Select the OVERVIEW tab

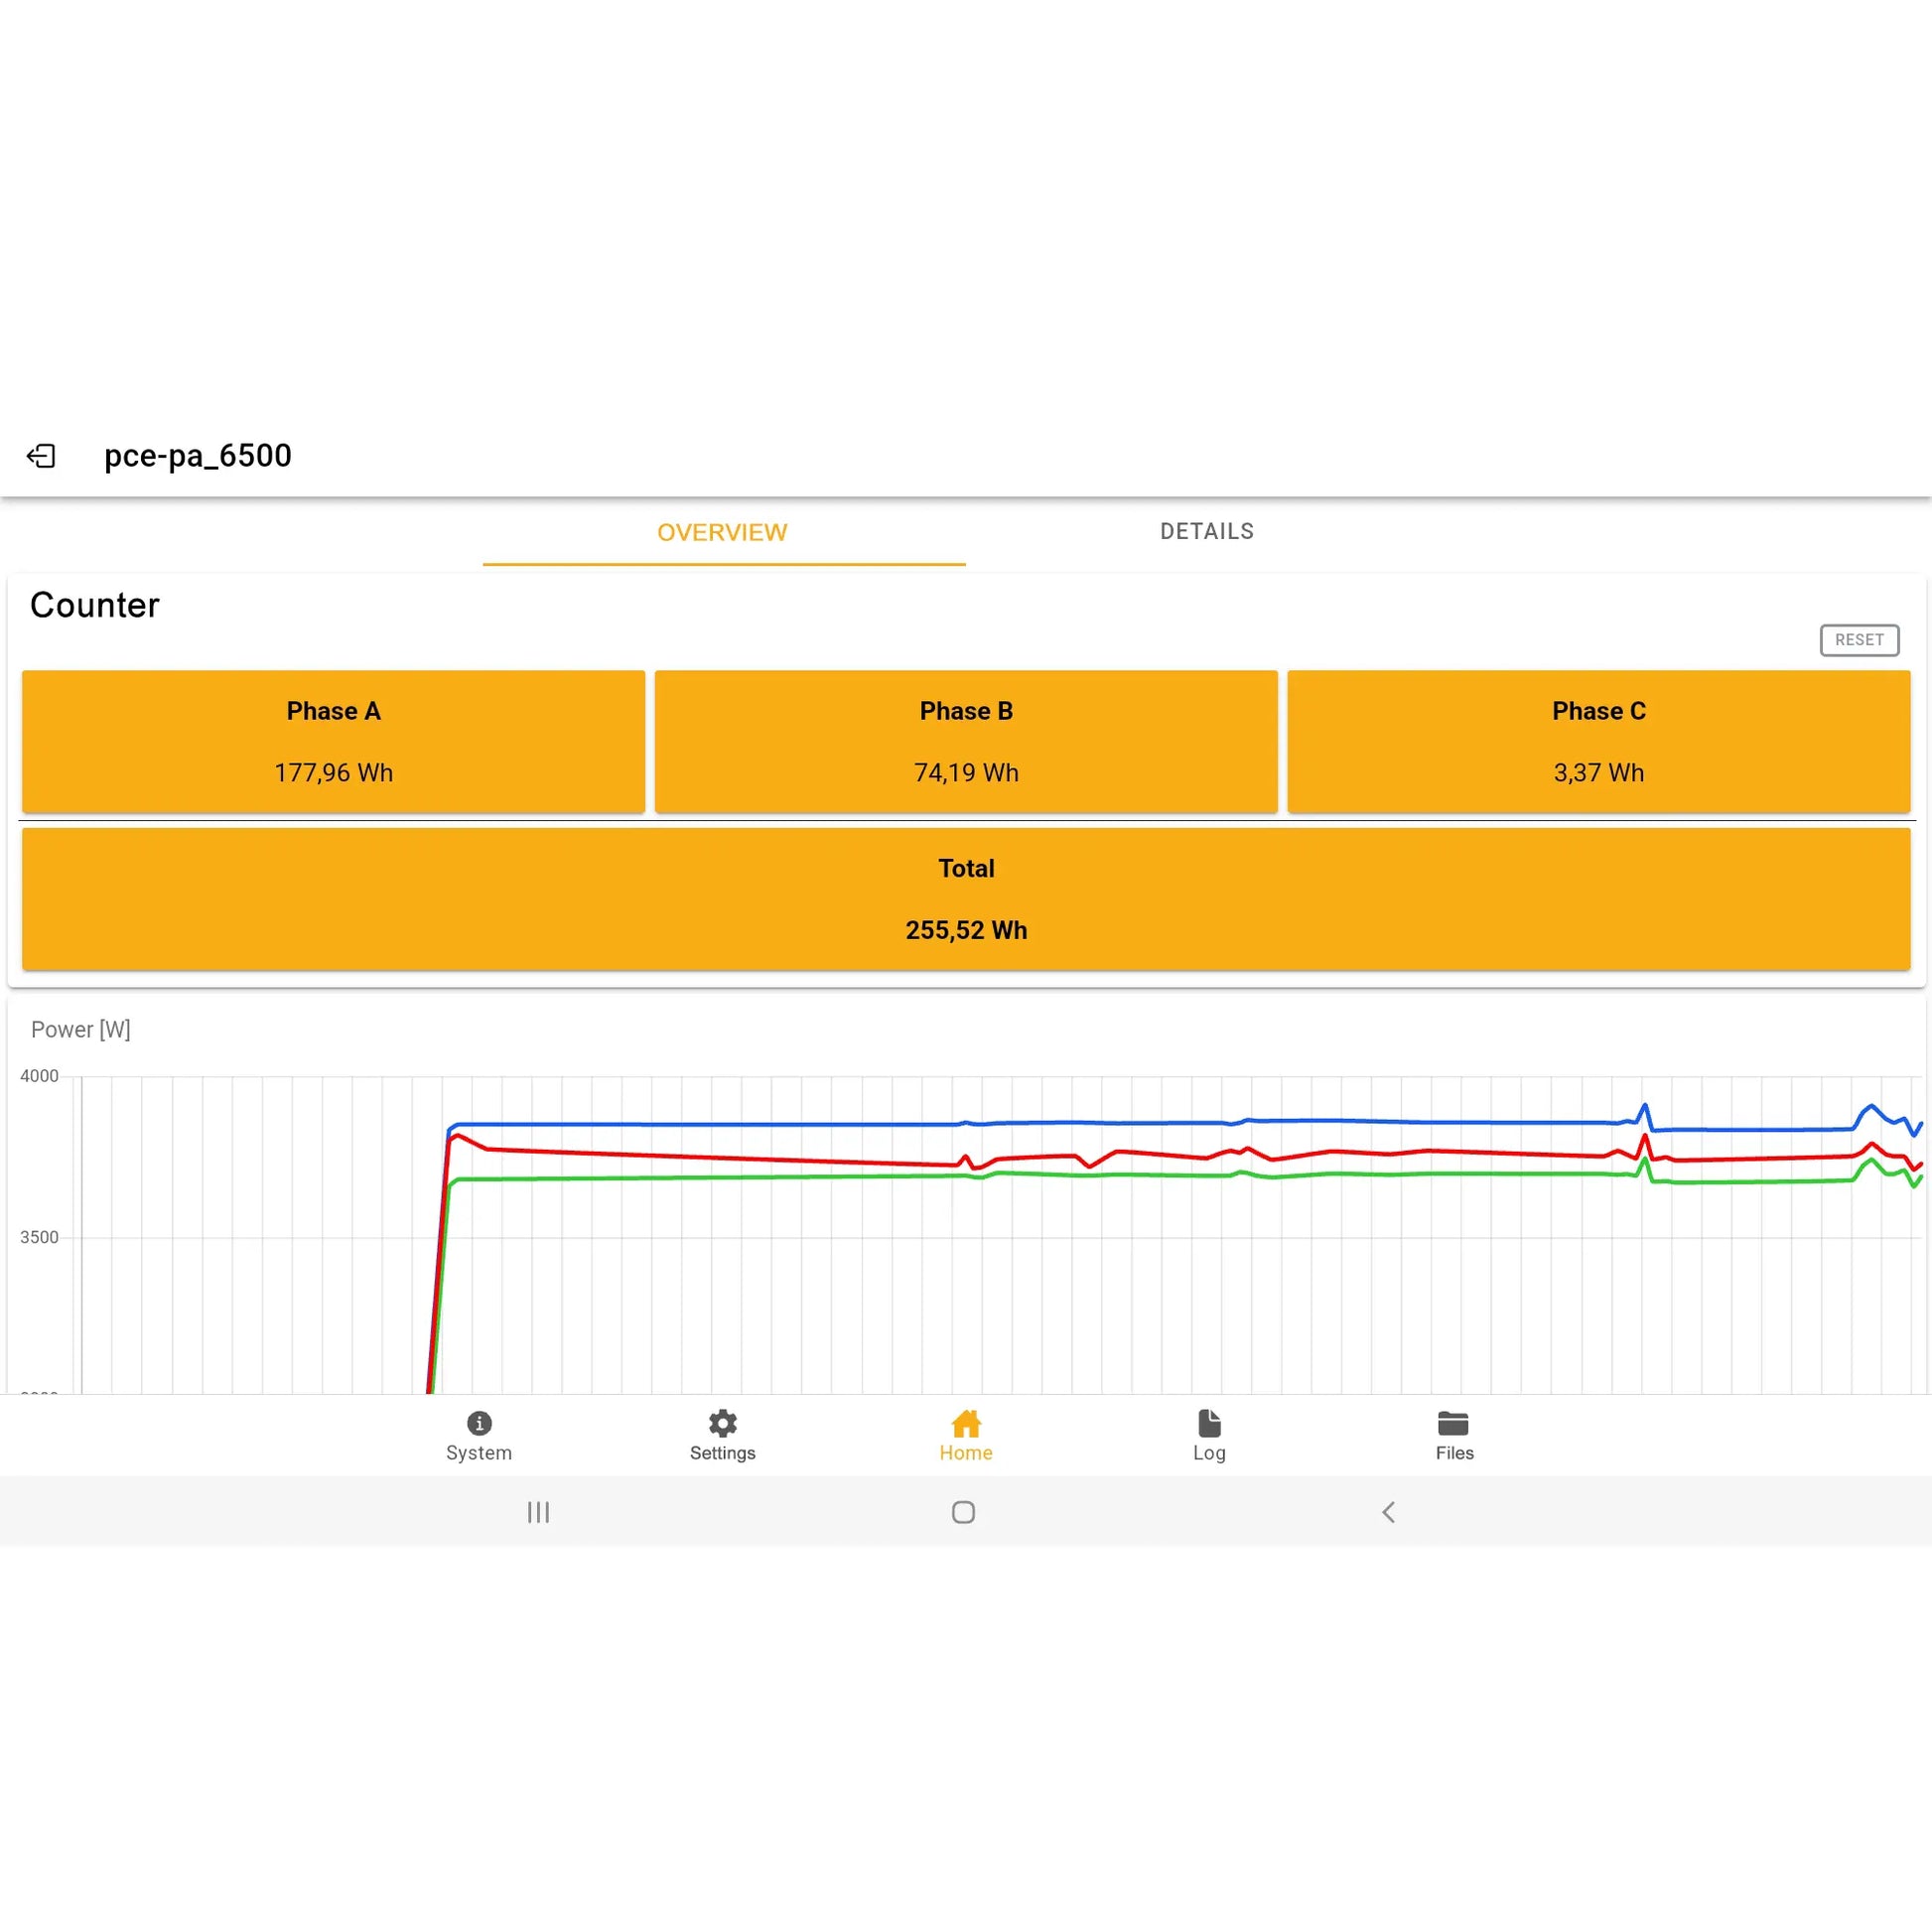[x=722, y=532]
